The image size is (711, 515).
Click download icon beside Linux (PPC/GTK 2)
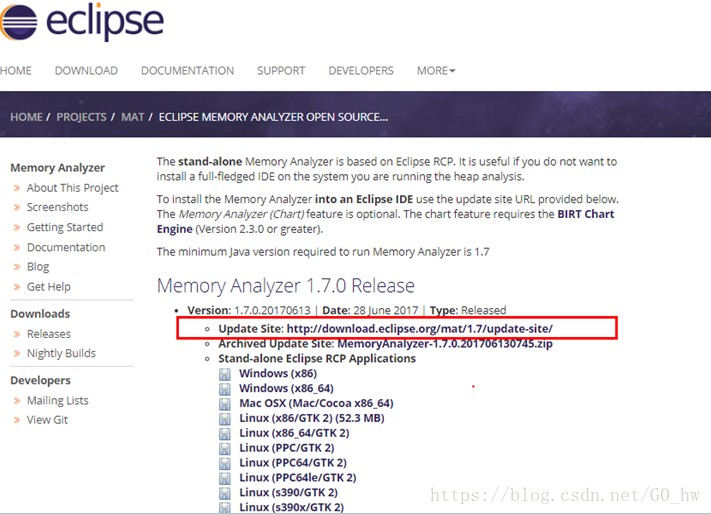pos(224,449)
